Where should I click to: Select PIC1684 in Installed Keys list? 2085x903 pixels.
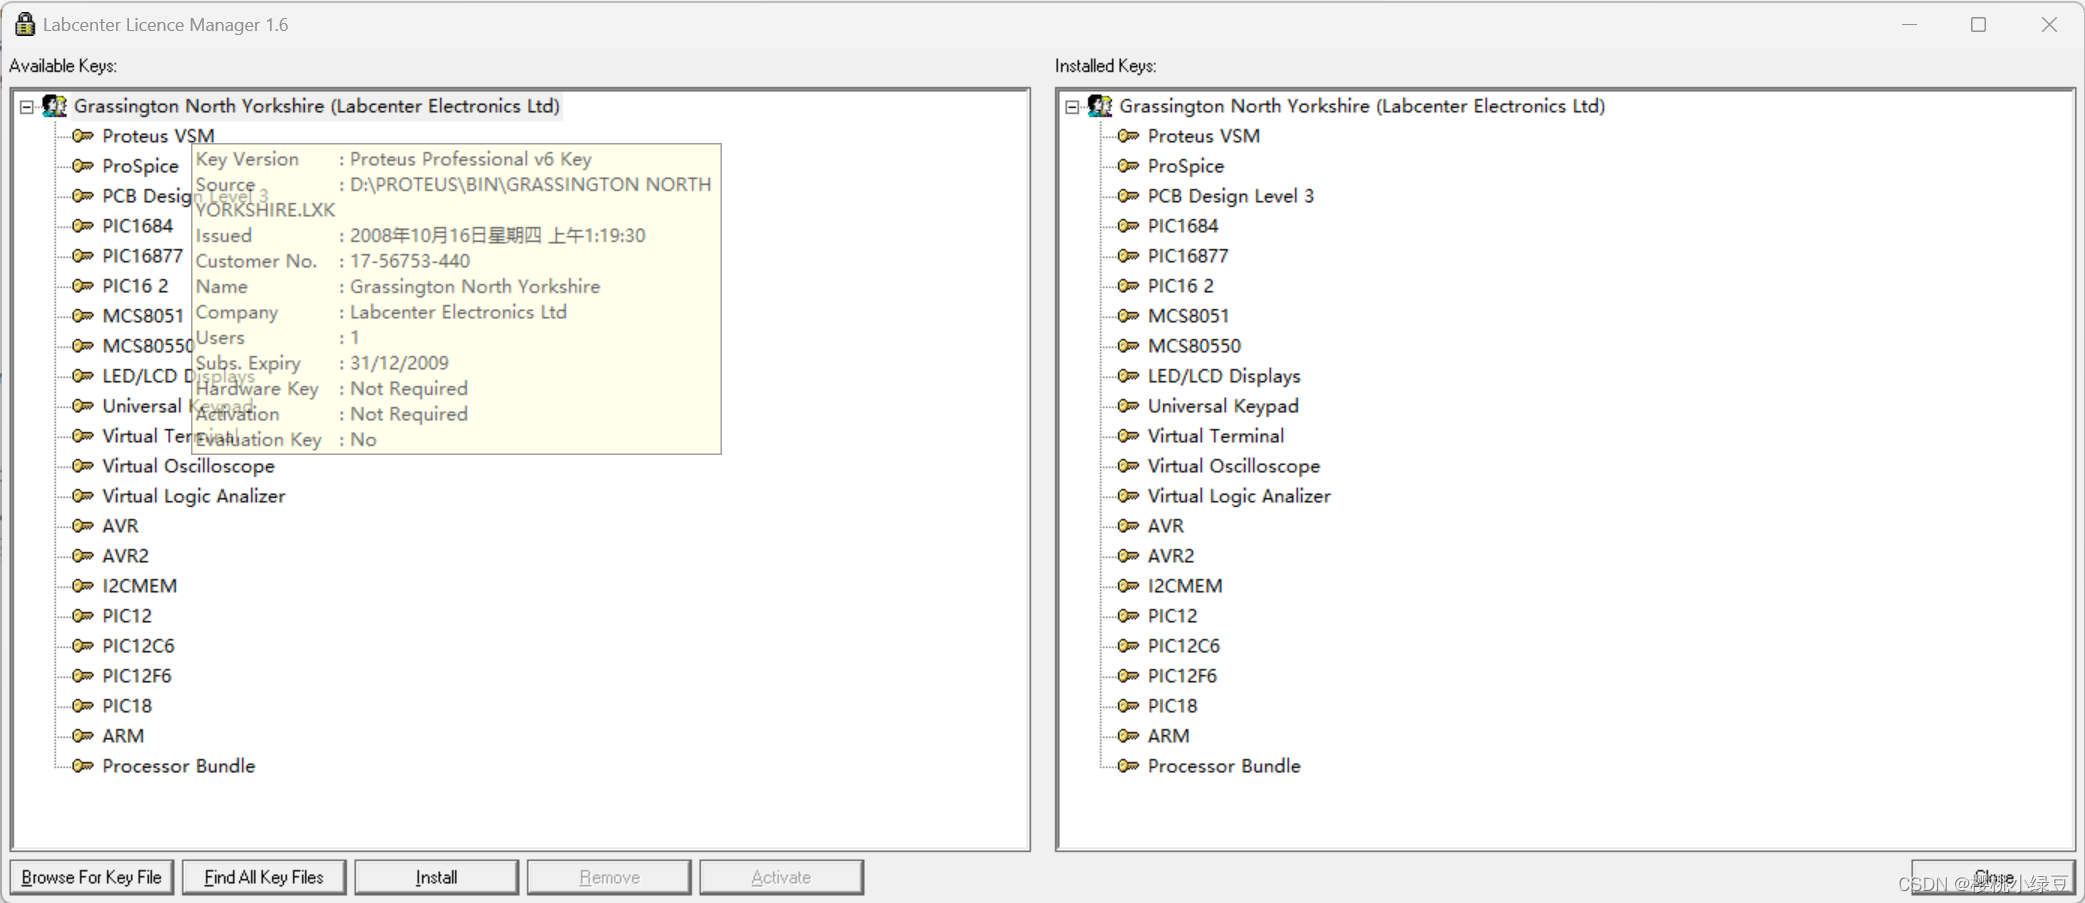pos(1183,226)
